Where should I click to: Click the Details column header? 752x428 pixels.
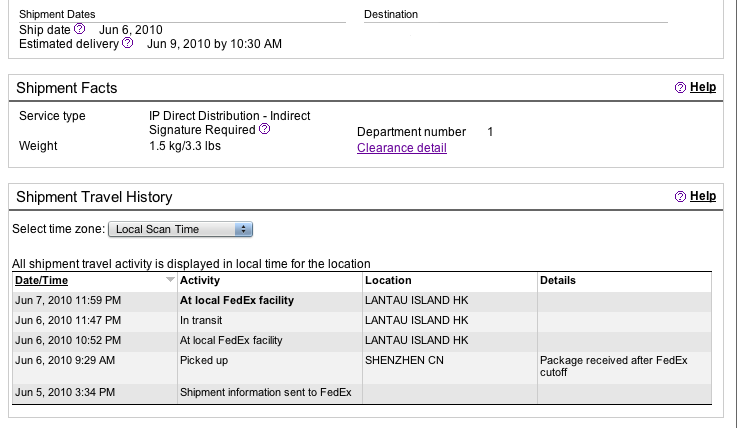pyautogui.click(x=558, y=280)
